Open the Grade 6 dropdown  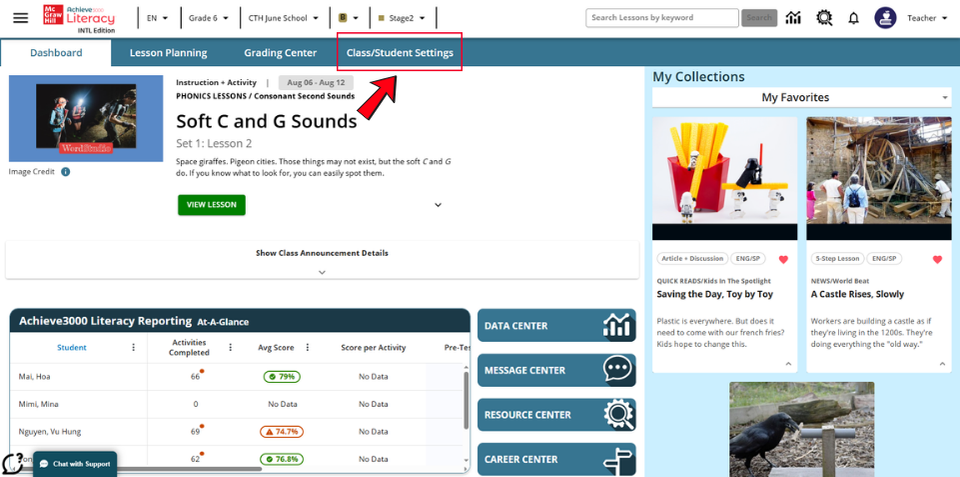pos(208,18)
